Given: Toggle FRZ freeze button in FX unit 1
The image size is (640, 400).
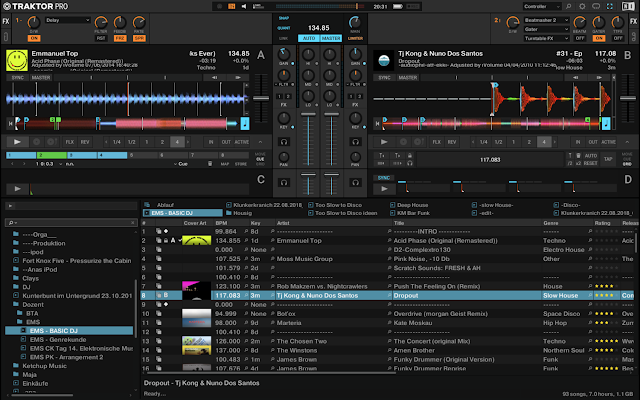Looking at the screenshot, I should pos(120,38).
